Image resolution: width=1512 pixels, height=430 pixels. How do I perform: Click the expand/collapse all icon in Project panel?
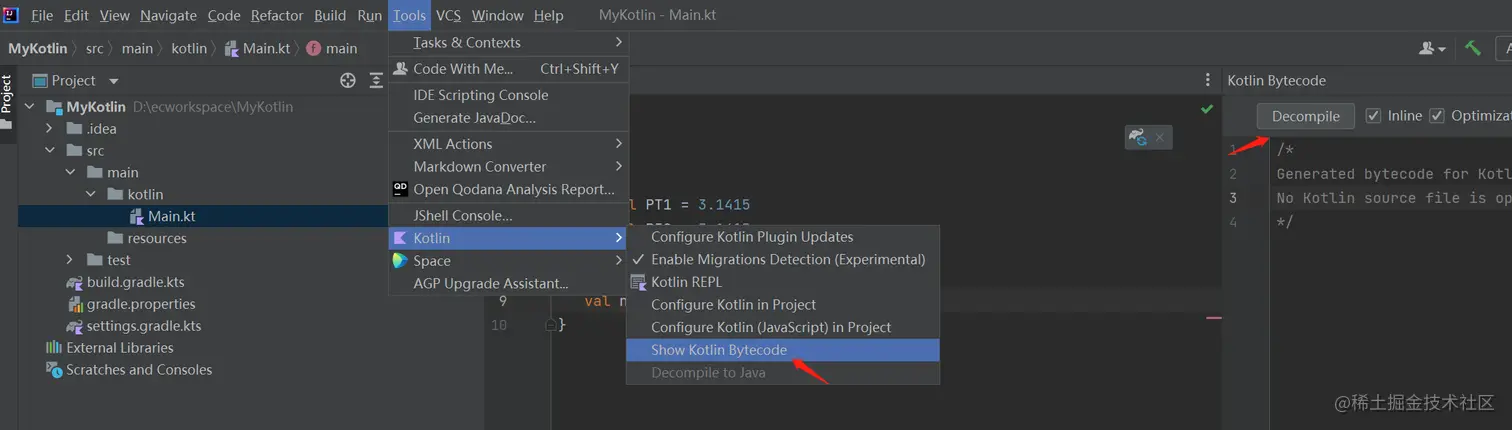pos(376,81)
